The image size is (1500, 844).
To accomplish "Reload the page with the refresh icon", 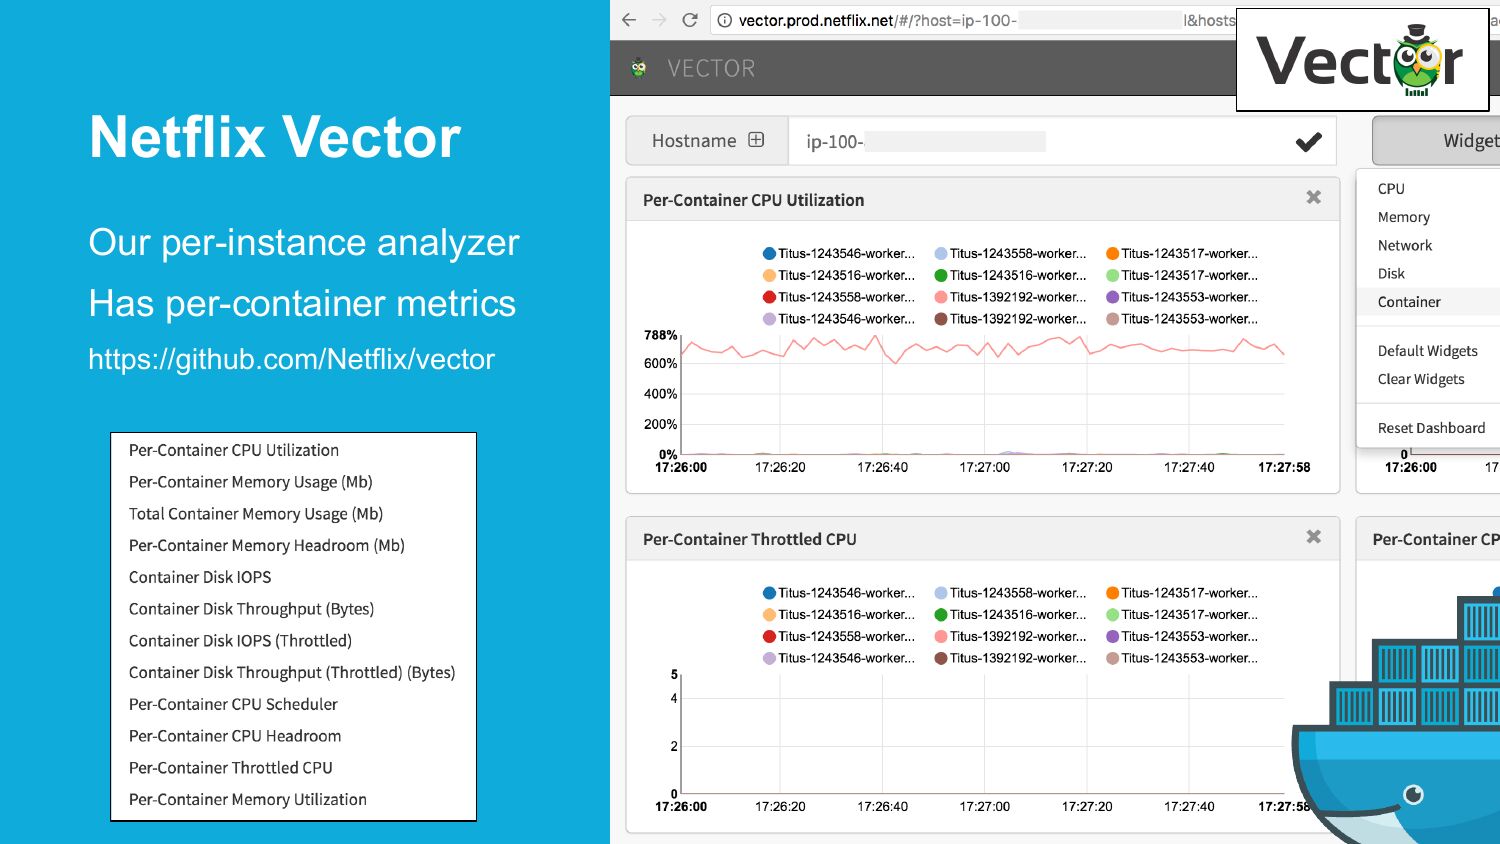I will click(689, 20).
